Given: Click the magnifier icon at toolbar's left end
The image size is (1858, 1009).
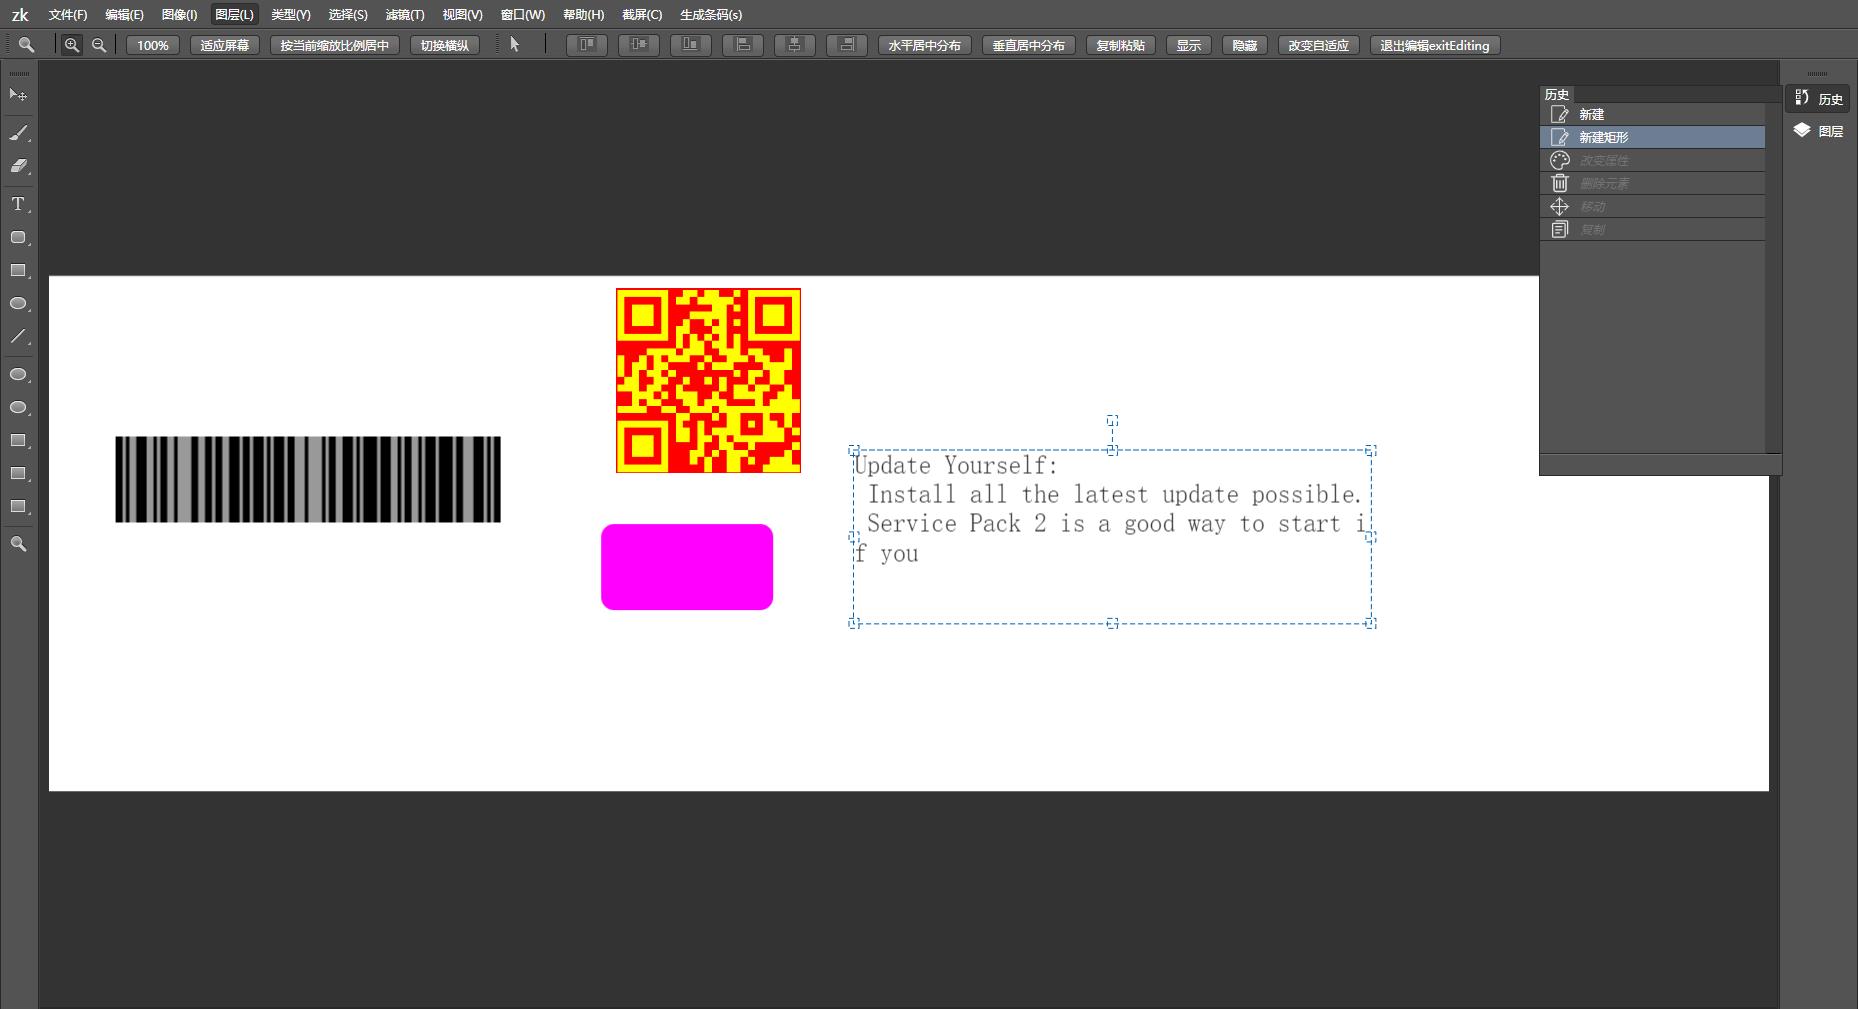Looking at the screenshot, I should point(26,45).
